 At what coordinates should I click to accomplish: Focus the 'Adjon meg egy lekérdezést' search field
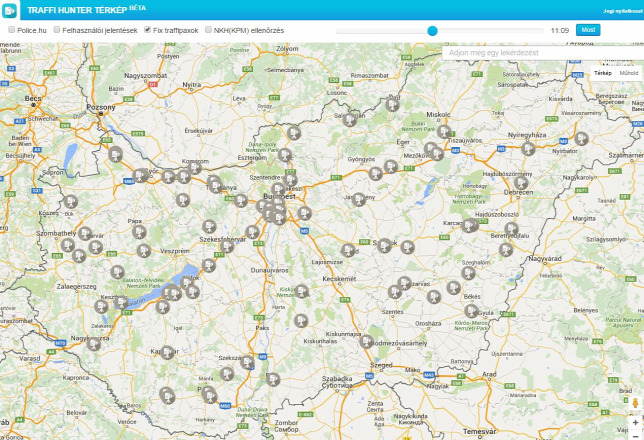click(x=543, y=53)
